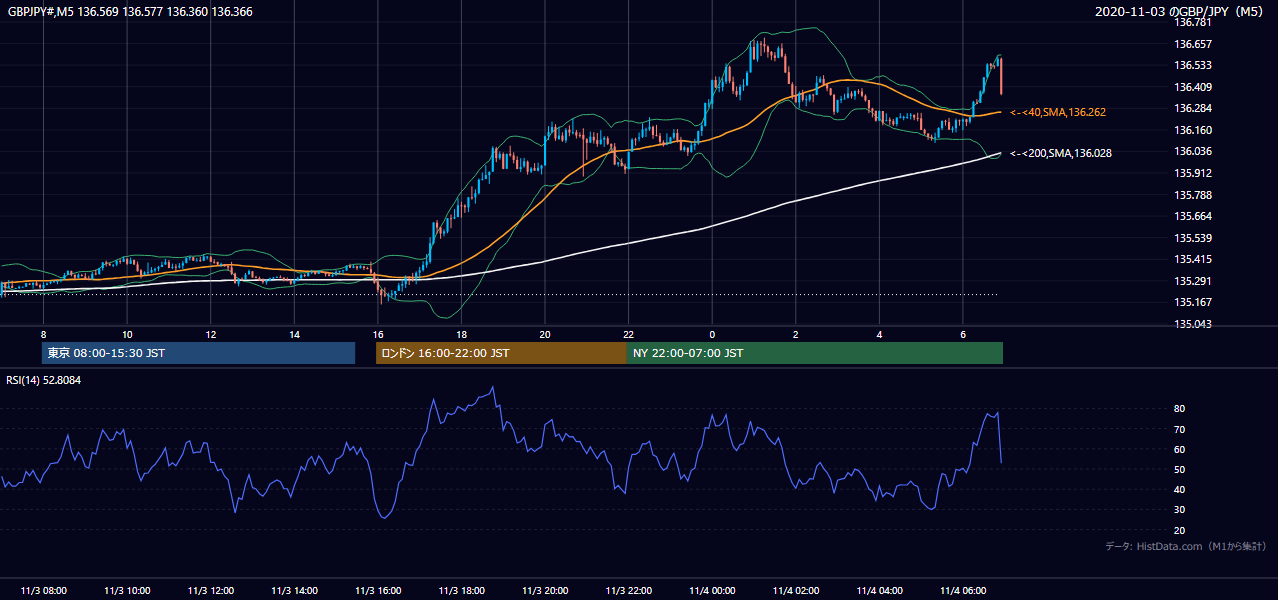Image resolution: width=1278 pixels, height=600 pixels.
Task: Click RSI axis level 60
Action: tap(1180, 449)
